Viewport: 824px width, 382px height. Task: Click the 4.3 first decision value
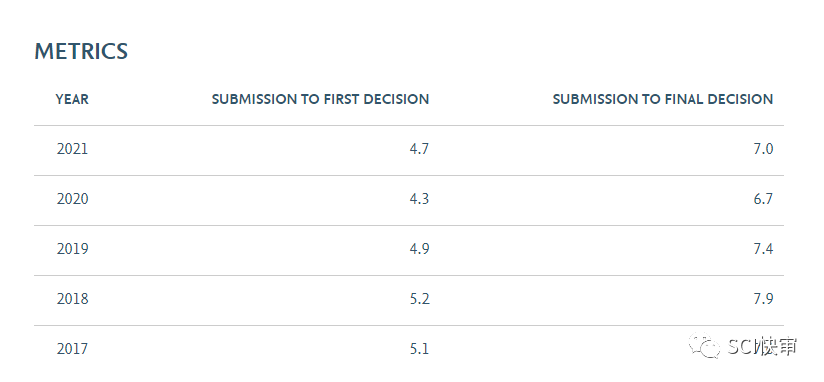click(x=419, y=199)
